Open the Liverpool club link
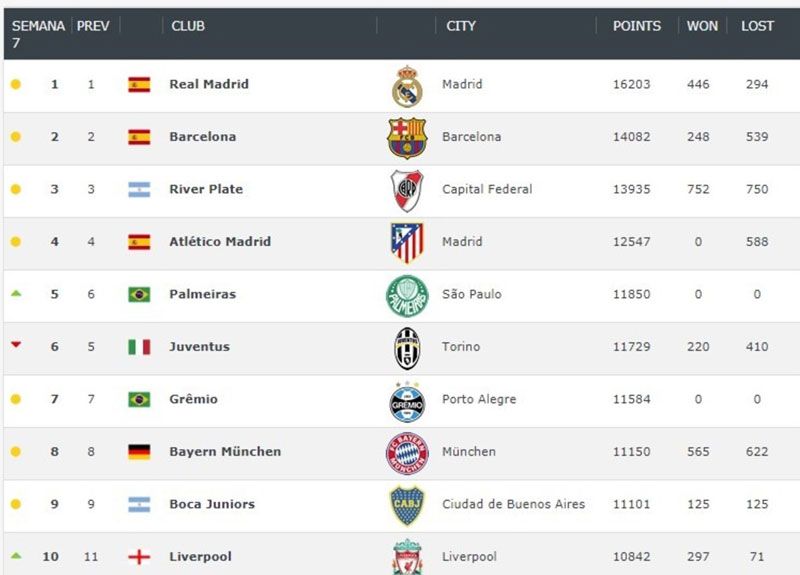This screenshot has width=800, height=575. point(200,557)
